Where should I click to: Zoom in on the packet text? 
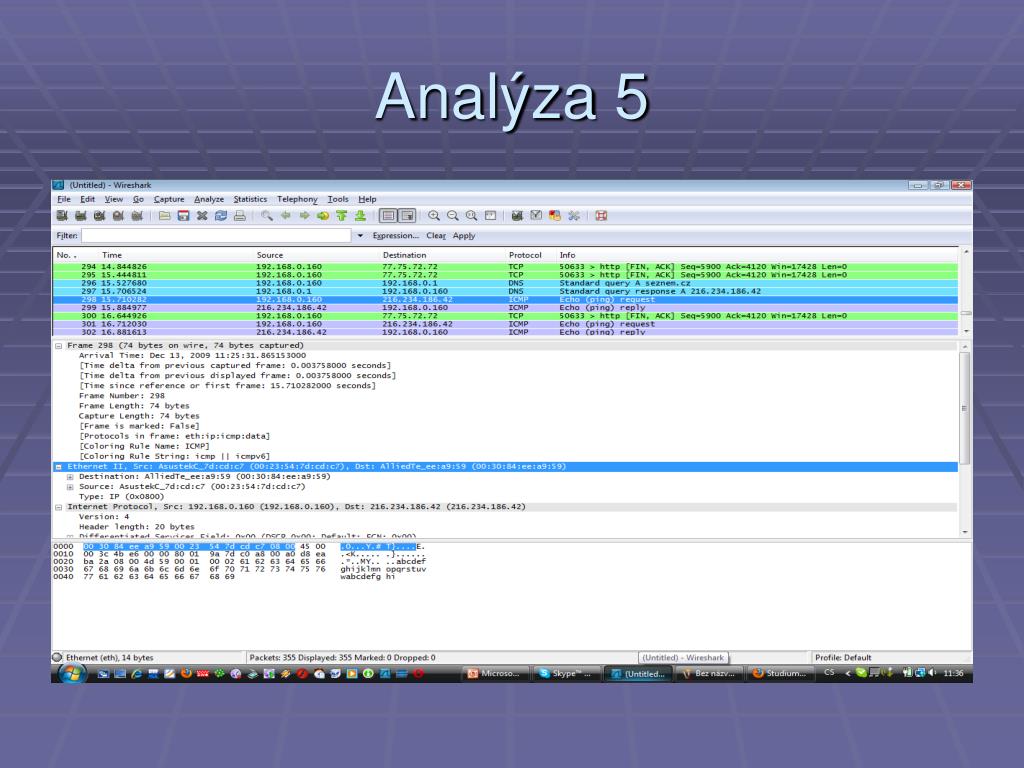(434, 216)
